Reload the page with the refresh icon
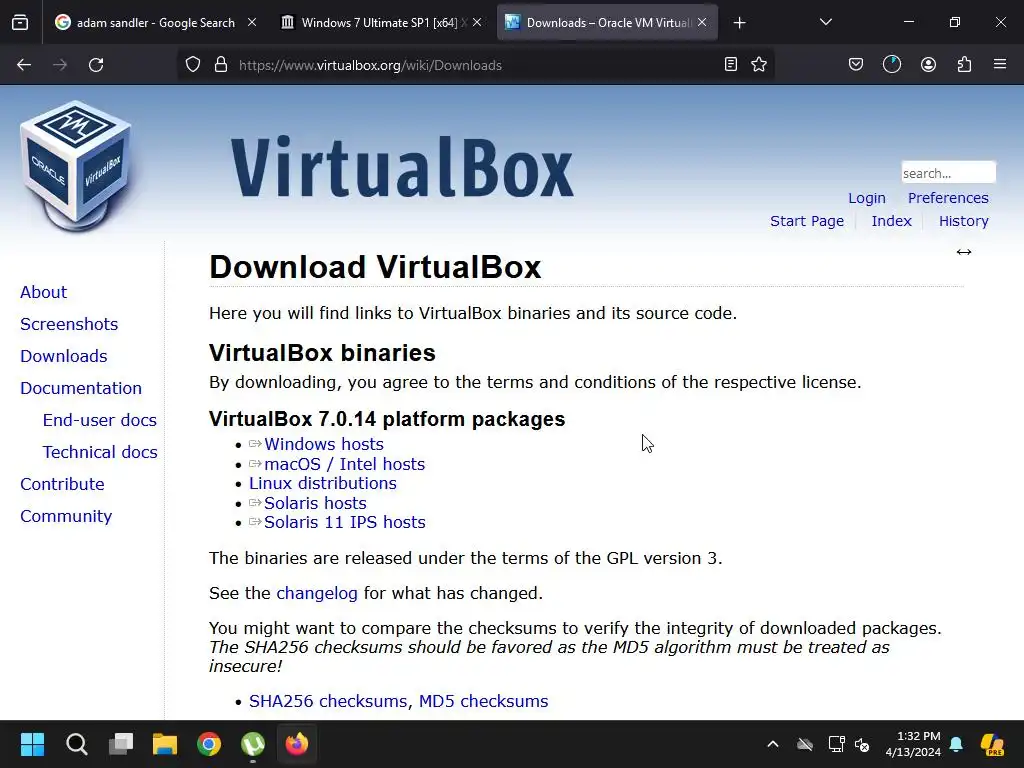Image resolution: width=1024 pixels, height=768 pixels. [96, 65]
